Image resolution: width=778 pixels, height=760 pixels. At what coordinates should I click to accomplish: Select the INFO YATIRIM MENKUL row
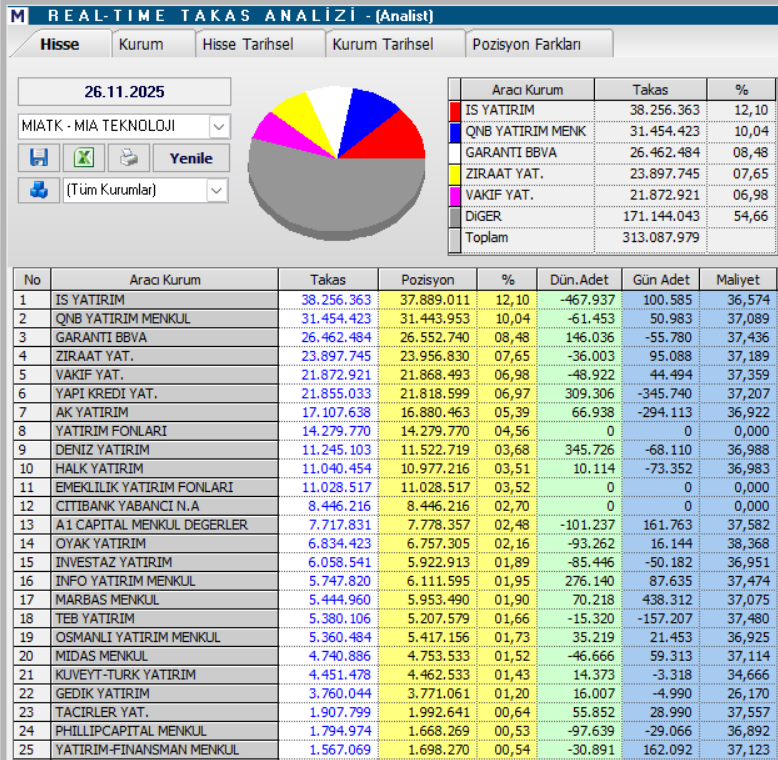coord(395,581)
